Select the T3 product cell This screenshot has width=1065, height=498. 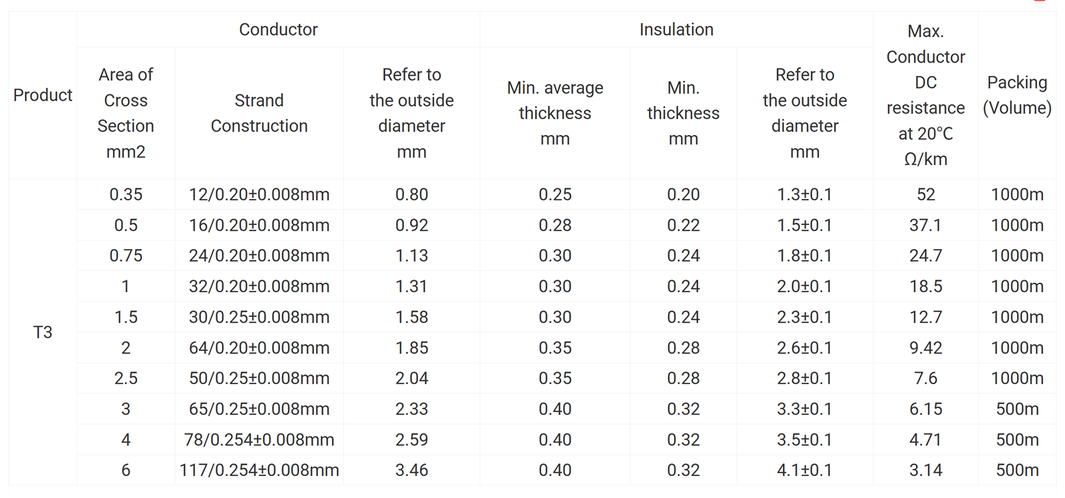tap(43, 332)
